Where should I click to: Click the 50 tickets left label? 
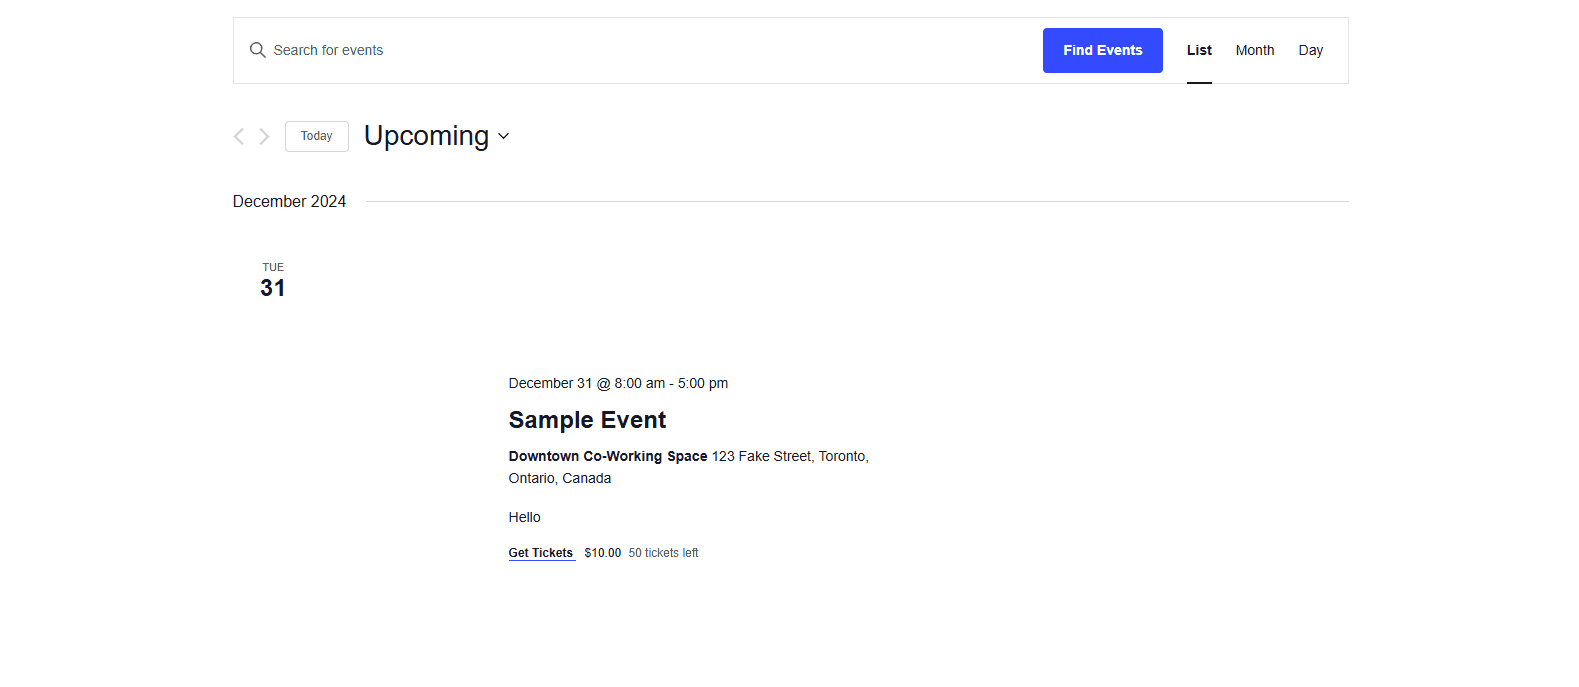[663, 553]
